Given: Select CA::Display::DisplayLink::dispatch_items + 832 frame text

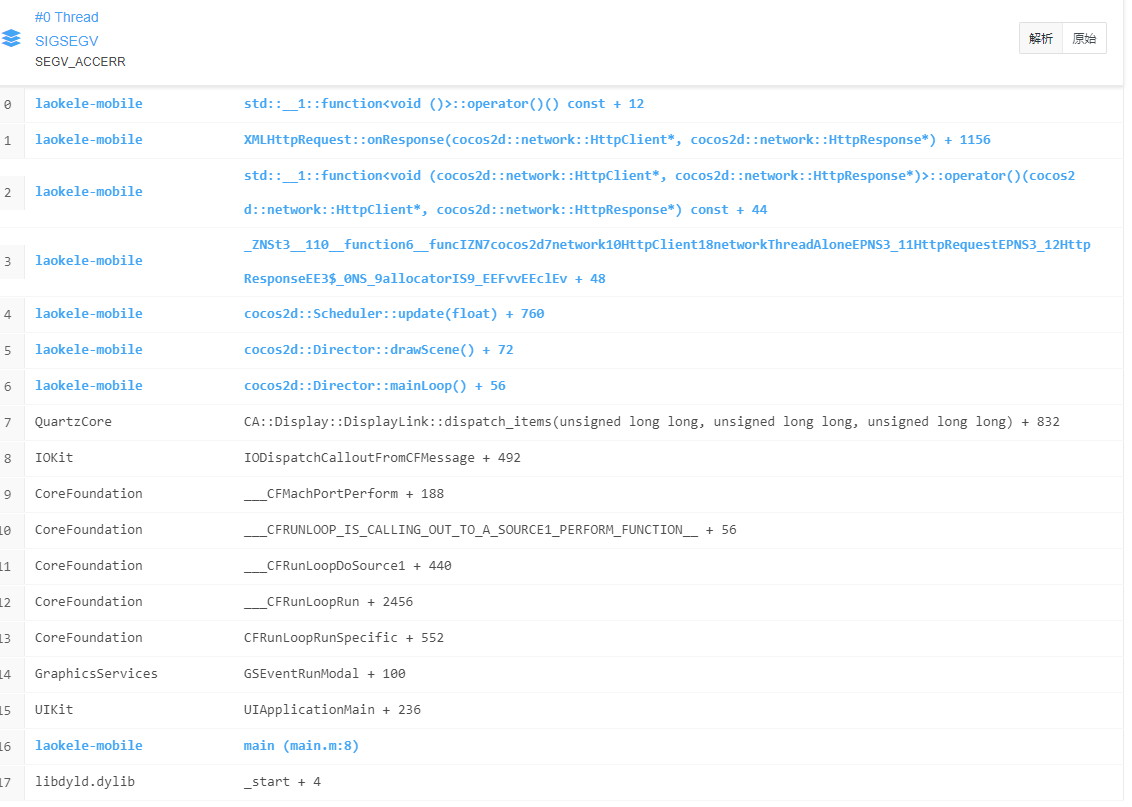Looking at the screenshot, I should [651, 422].
